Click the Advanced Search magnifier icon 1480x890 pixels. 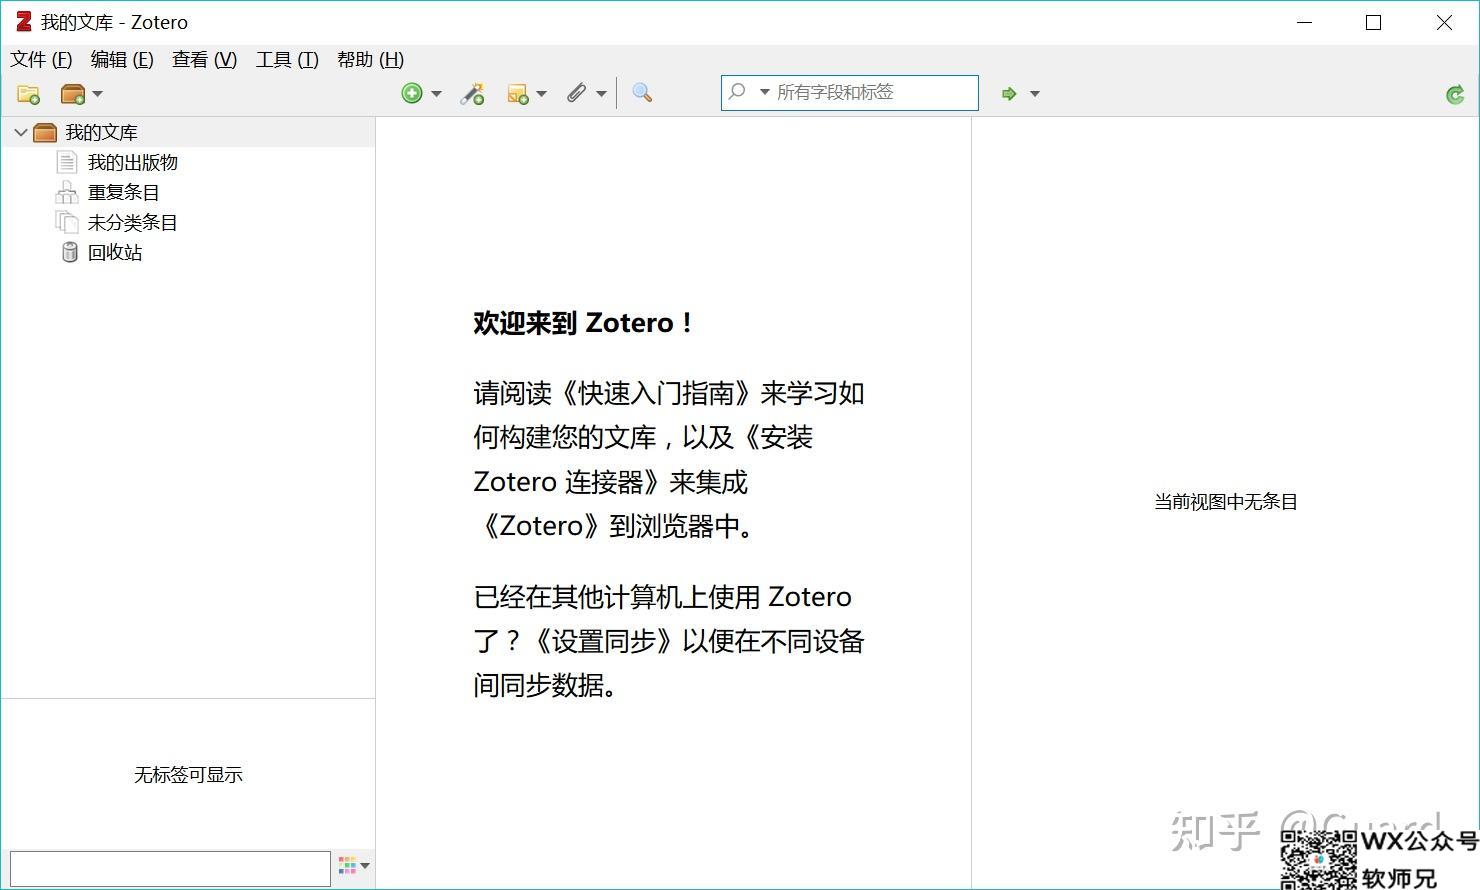point(642,93)
